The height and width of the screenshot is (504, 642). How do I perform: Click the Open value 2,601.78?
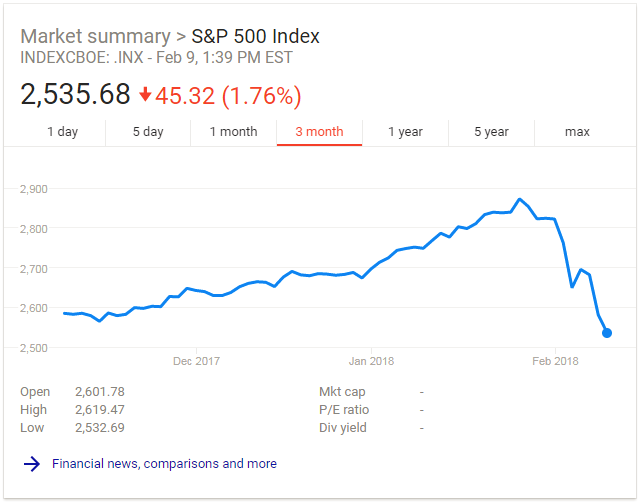point(100,392)
